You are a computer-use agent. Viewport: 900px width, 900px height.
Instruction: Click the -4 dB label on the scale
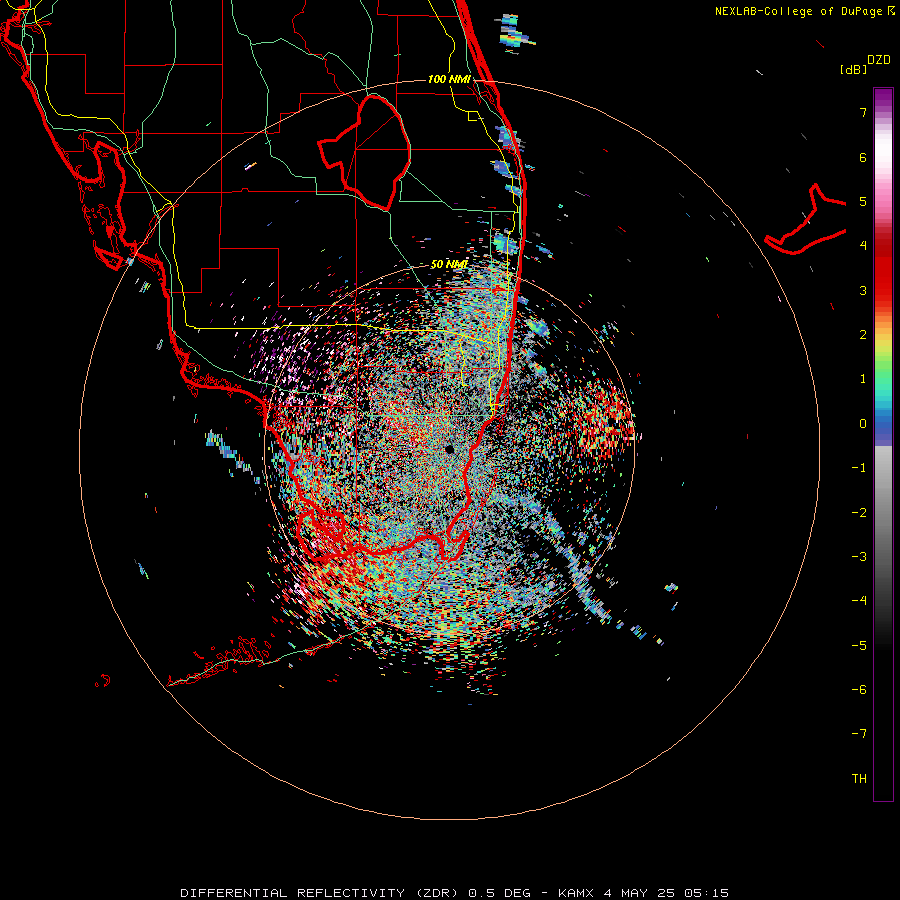click(x=859, y=600)
